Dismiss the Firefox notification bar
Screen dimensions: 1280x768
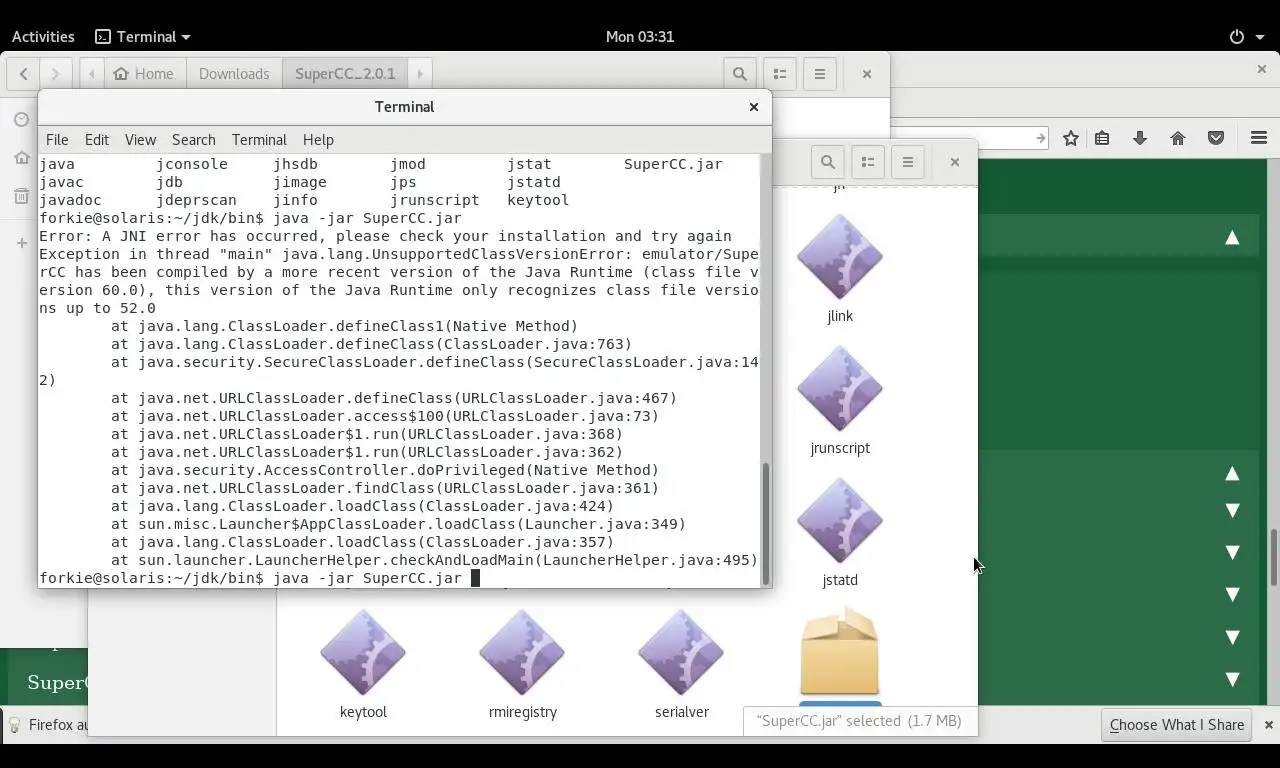click(x=1268, y=725)
